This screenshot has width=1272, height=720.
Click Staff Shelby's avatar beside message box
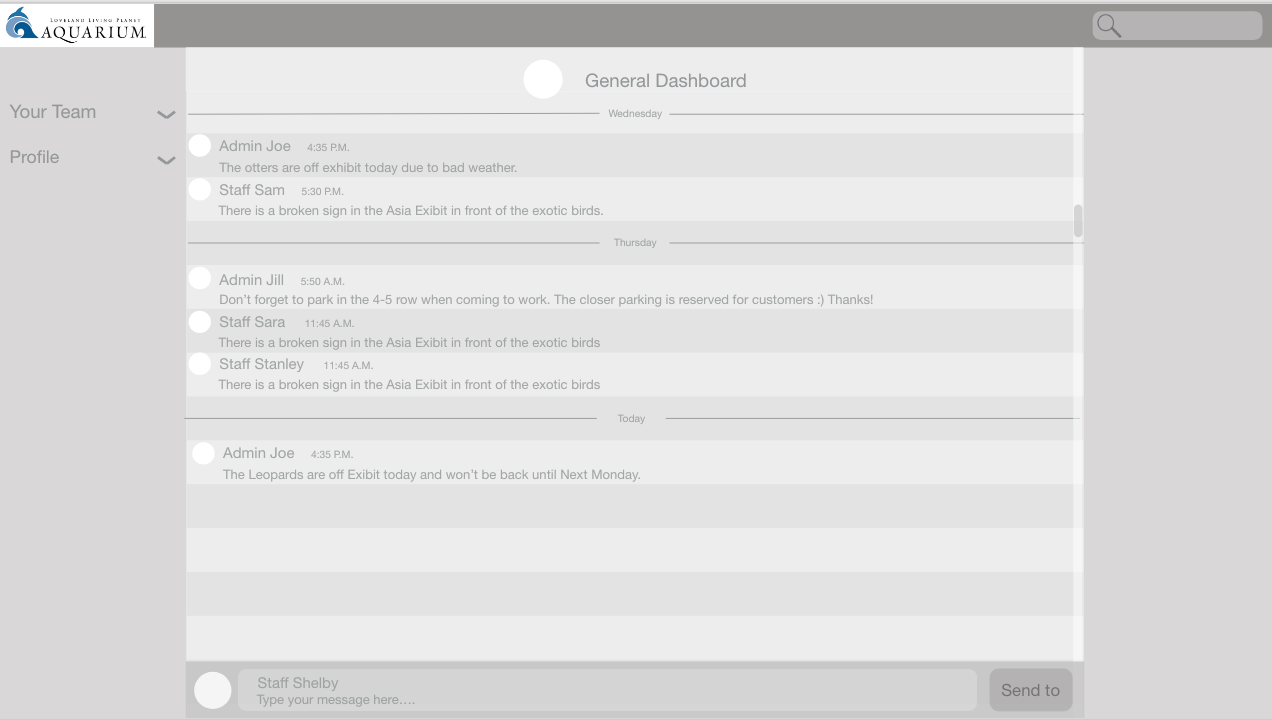tap(213, 690)
